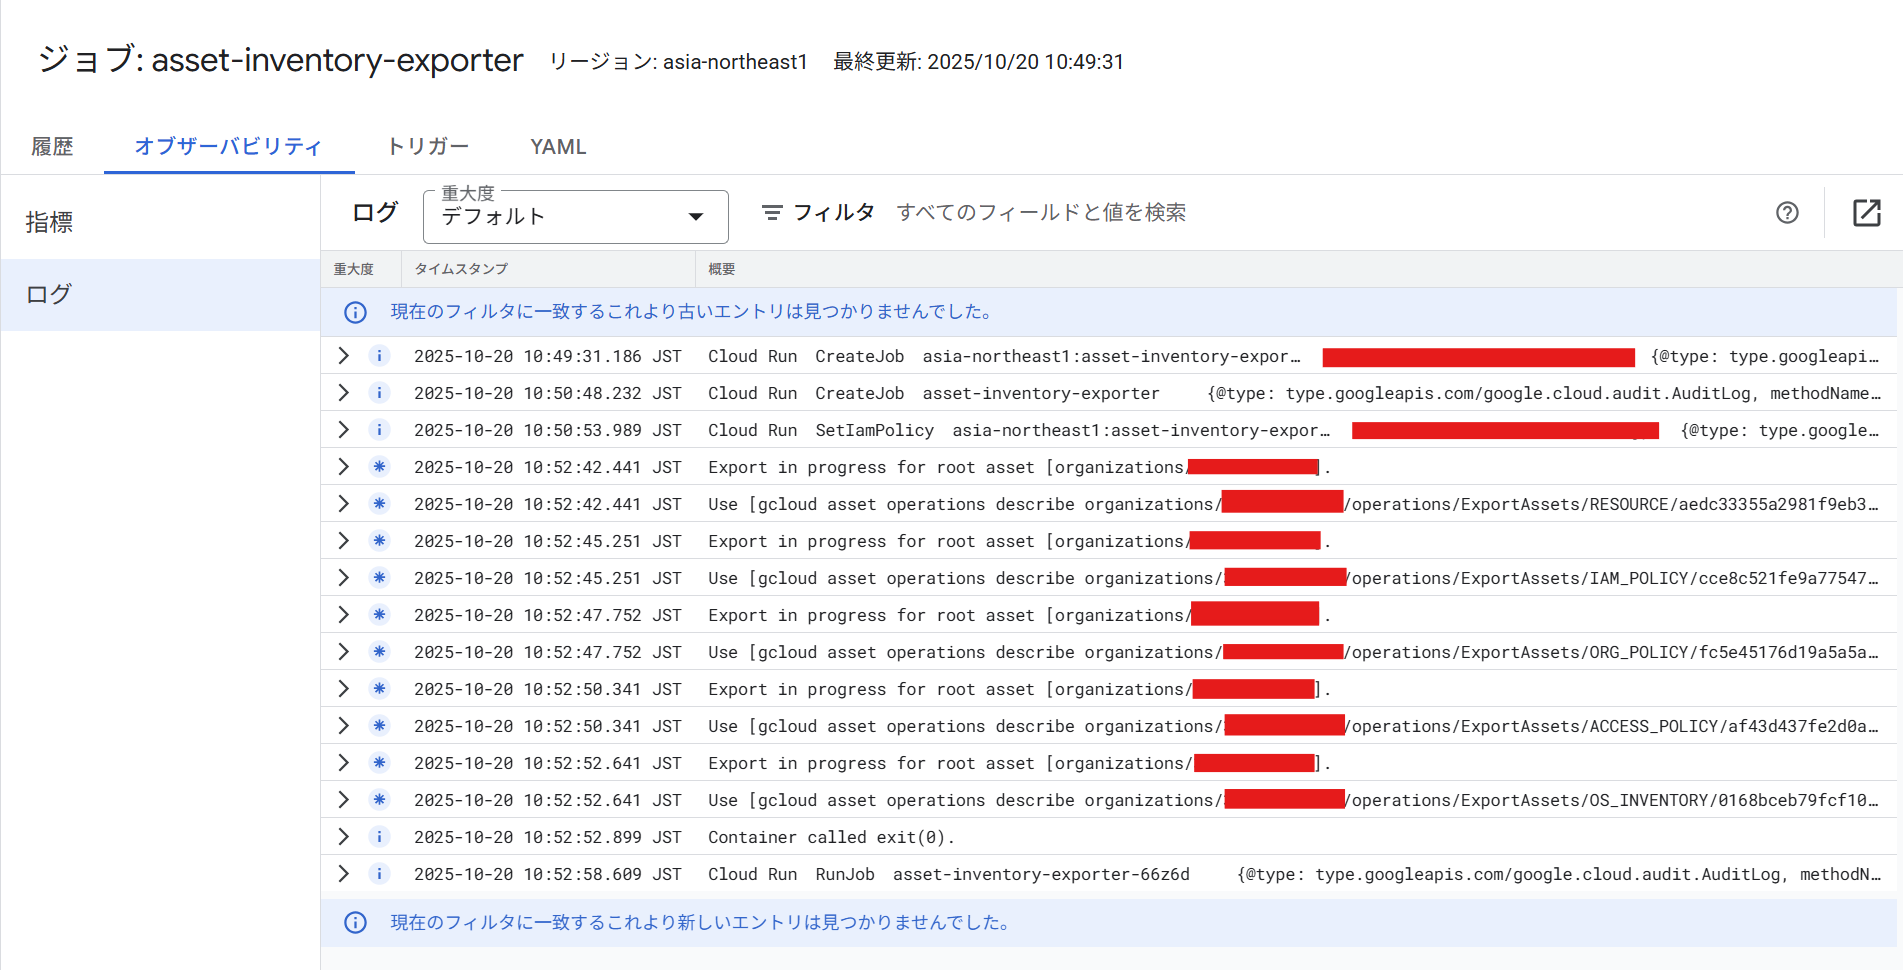Expand the 10:50:48.232 CreateJob log entry

tap(343, 393)
